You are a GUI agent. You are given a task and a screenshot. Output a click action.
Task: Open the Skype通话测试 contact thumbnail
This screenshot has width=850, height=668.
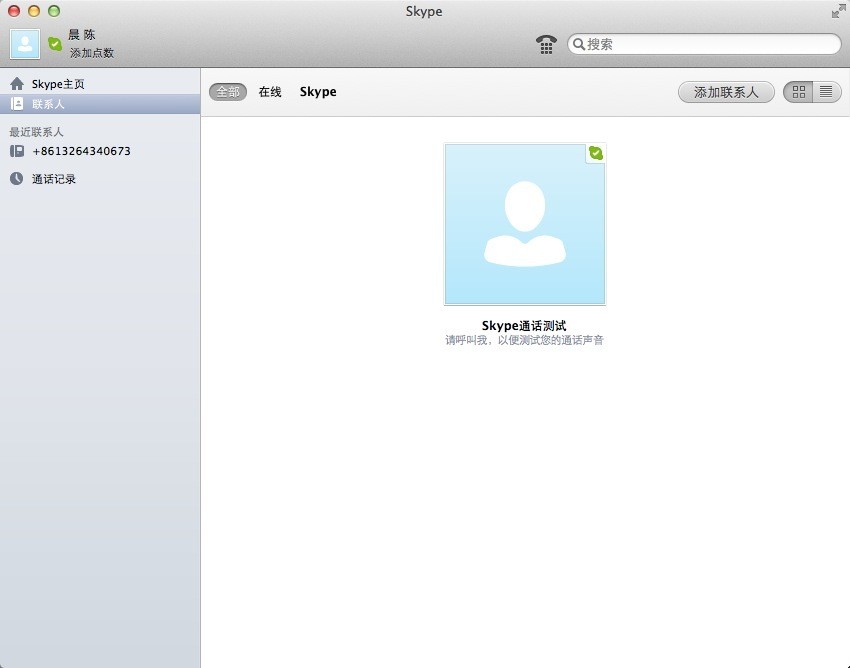tap(525, 224)
